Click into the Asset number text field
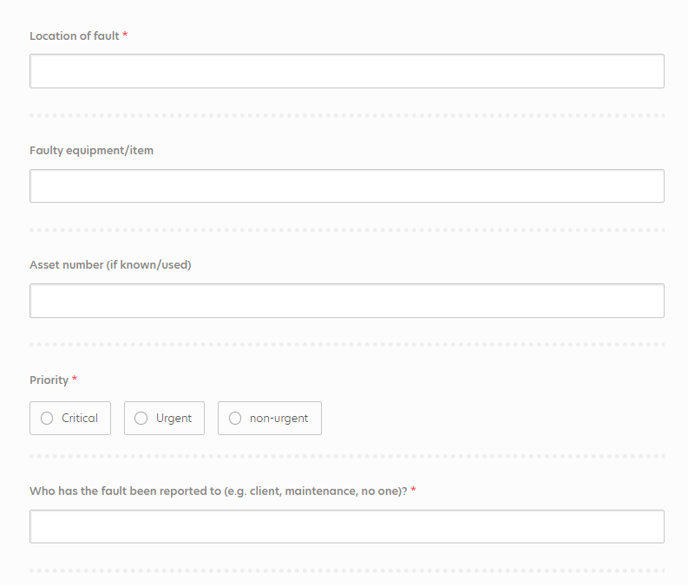 [x=347, y=301]
